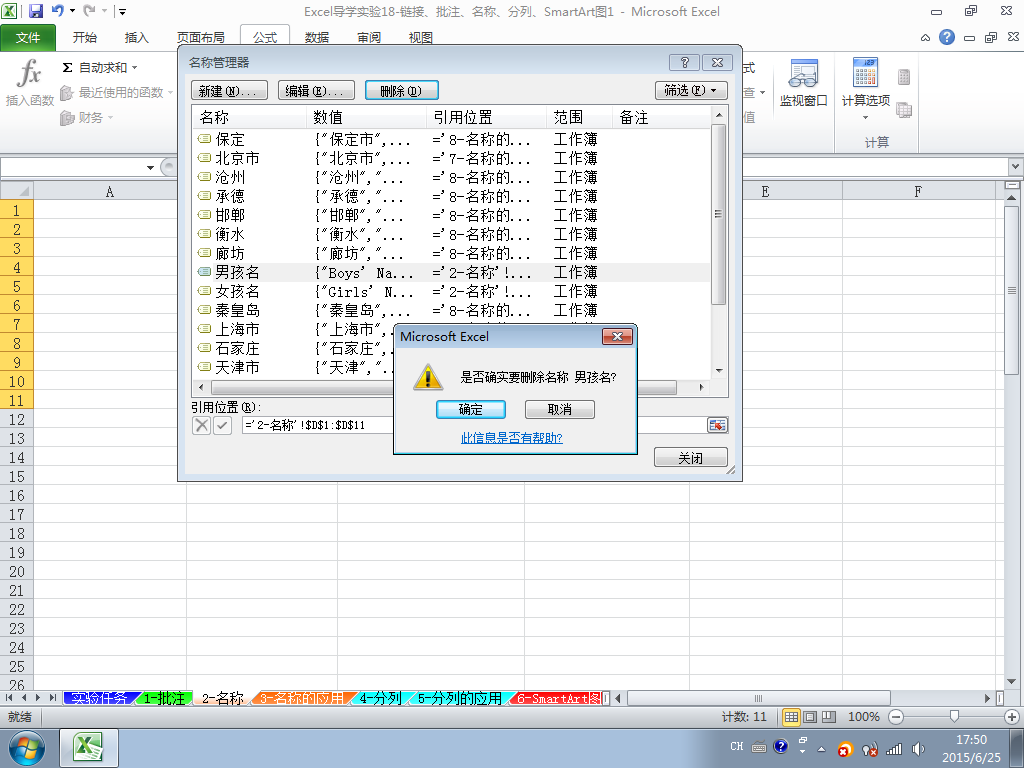Confirm deletion with 确定 button
Viewport: 1024px width, 768px height.
tap(471, 409)
